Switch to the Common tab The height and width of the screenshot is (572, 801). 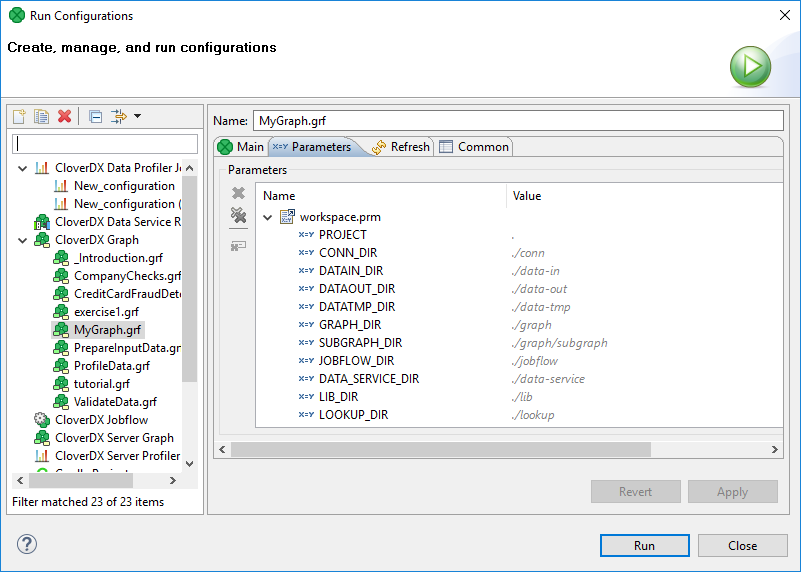coord(475,147)
